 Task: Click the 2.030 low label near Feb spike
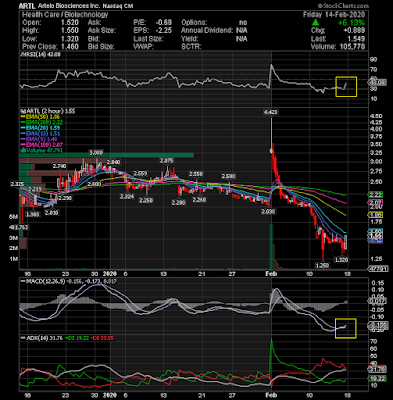coord(268,211)
